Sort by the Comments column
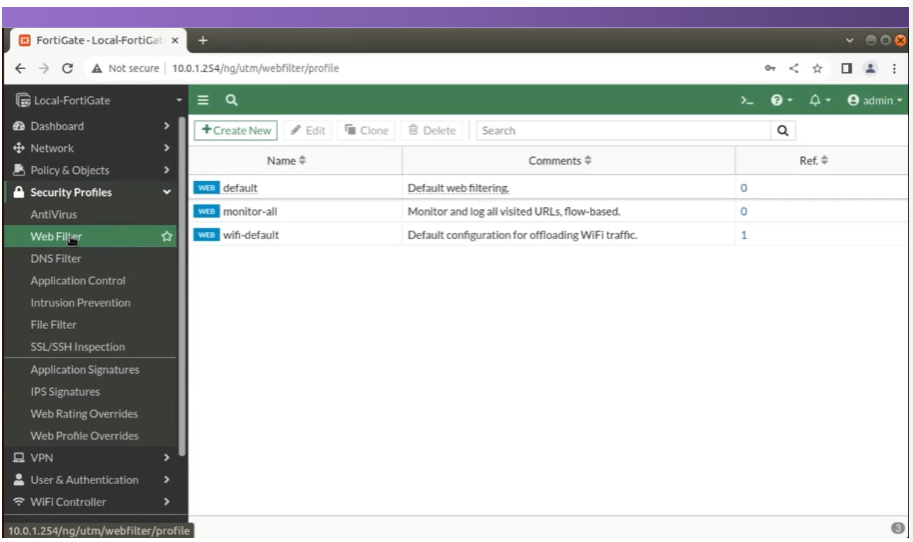Image resolution: width=913 pixels, height=542 pixels. [x=560, y=161]
